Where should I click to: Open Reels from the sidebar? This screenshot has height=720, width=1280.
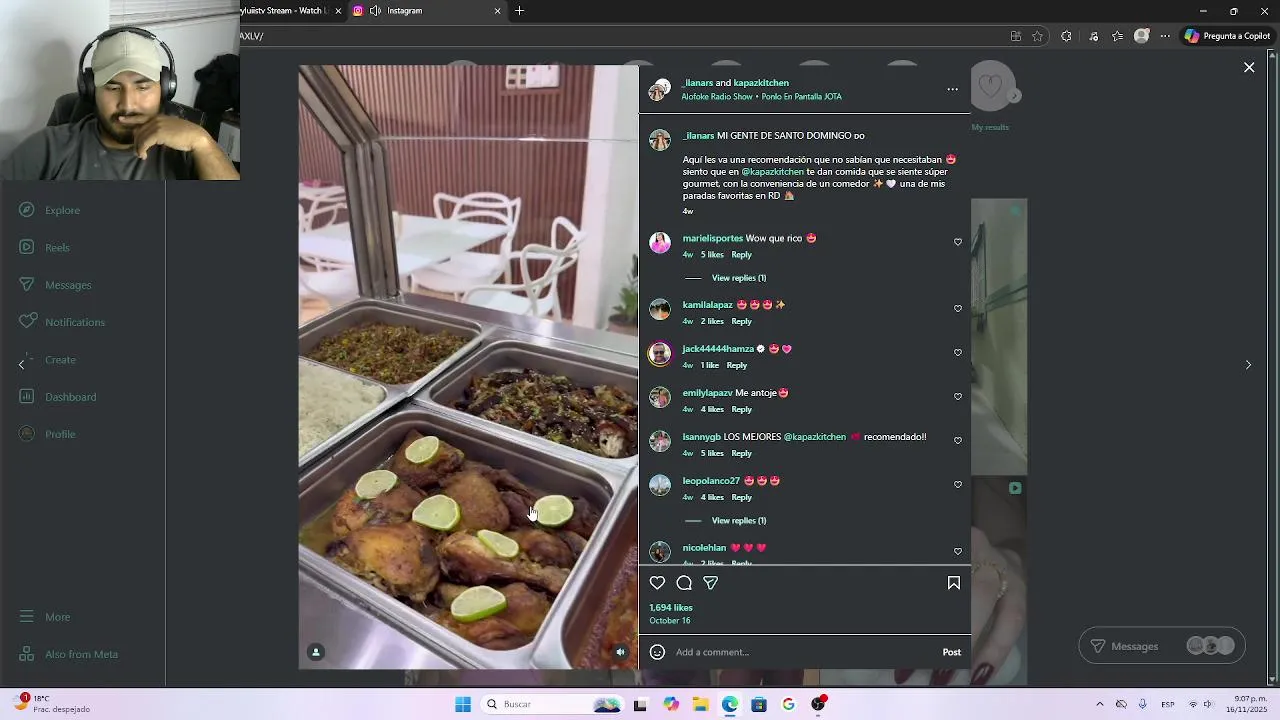[x=45, y=247]
